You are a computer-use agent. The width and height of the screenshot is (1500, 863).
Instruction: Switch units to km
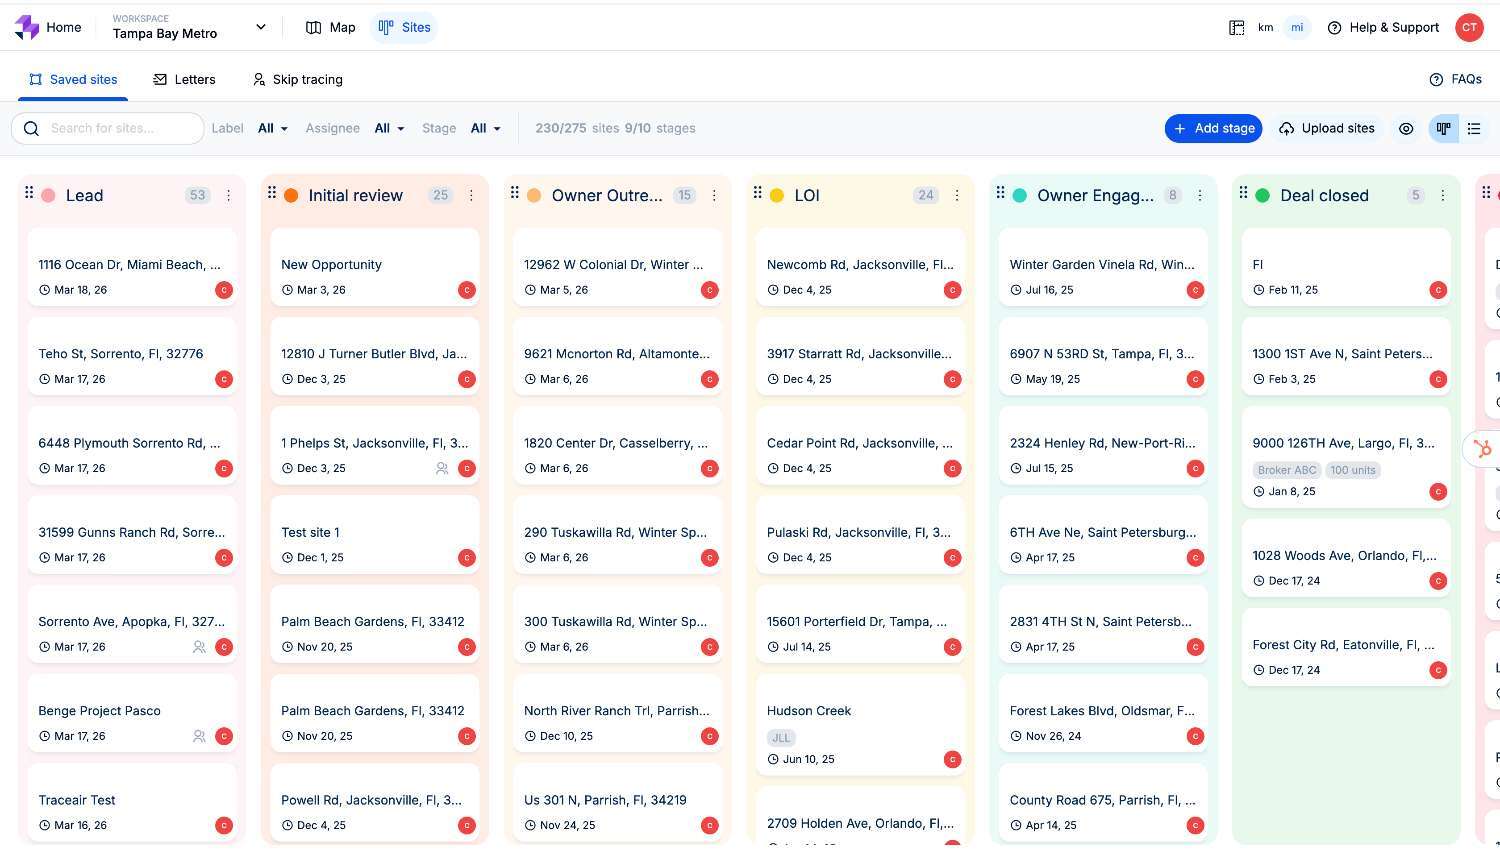point(1265,28)
